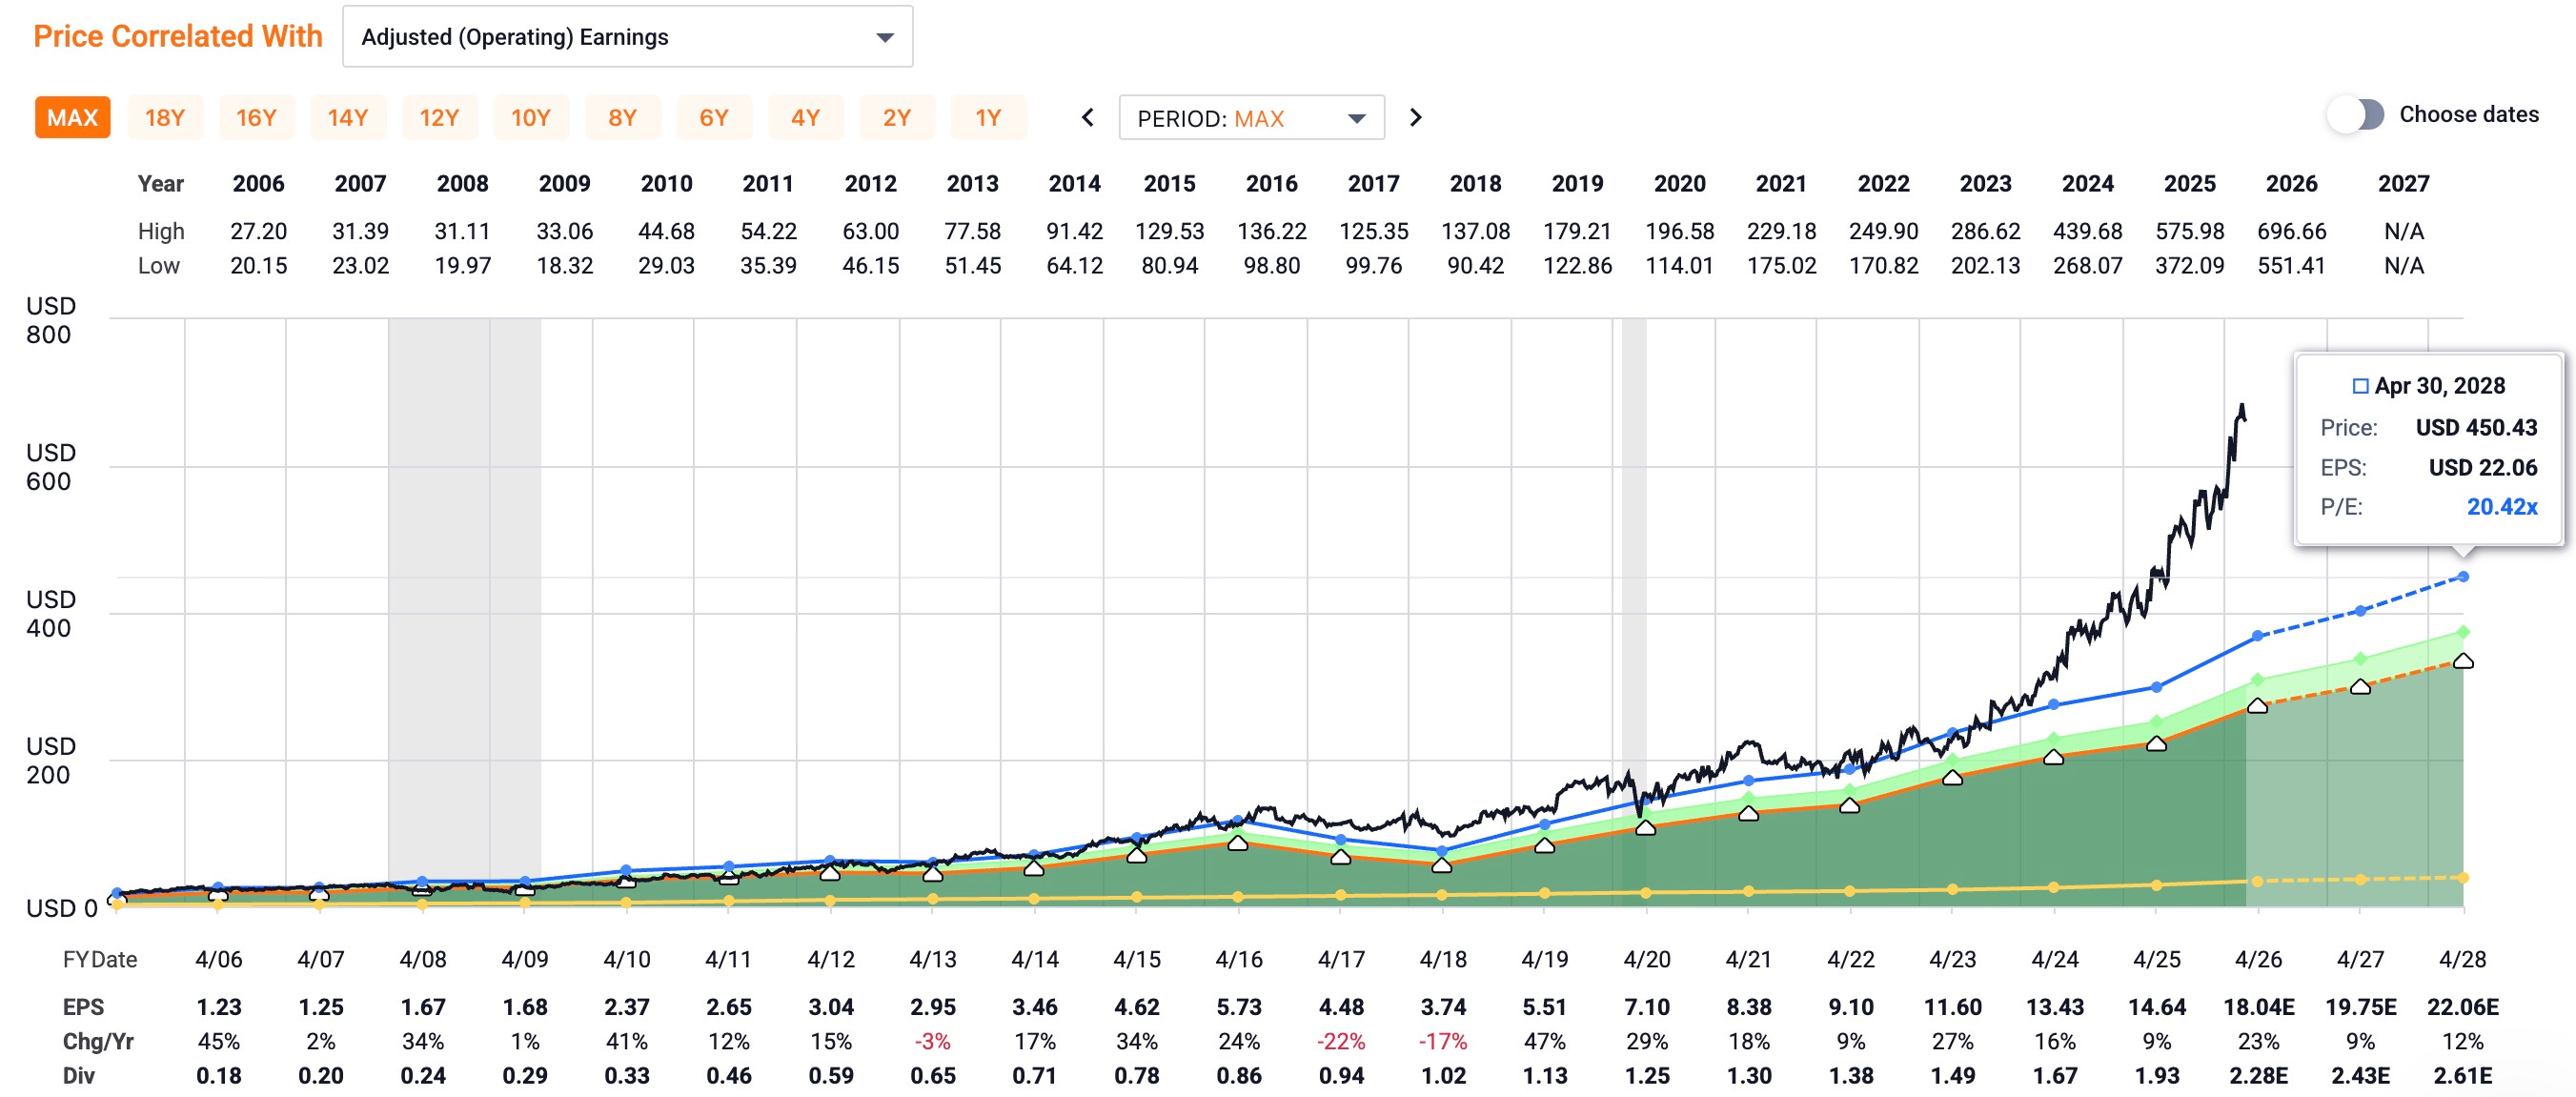Screen dimensions: 2576x1097
Task: Choose the 18Y range button
Action: point(164,118)
